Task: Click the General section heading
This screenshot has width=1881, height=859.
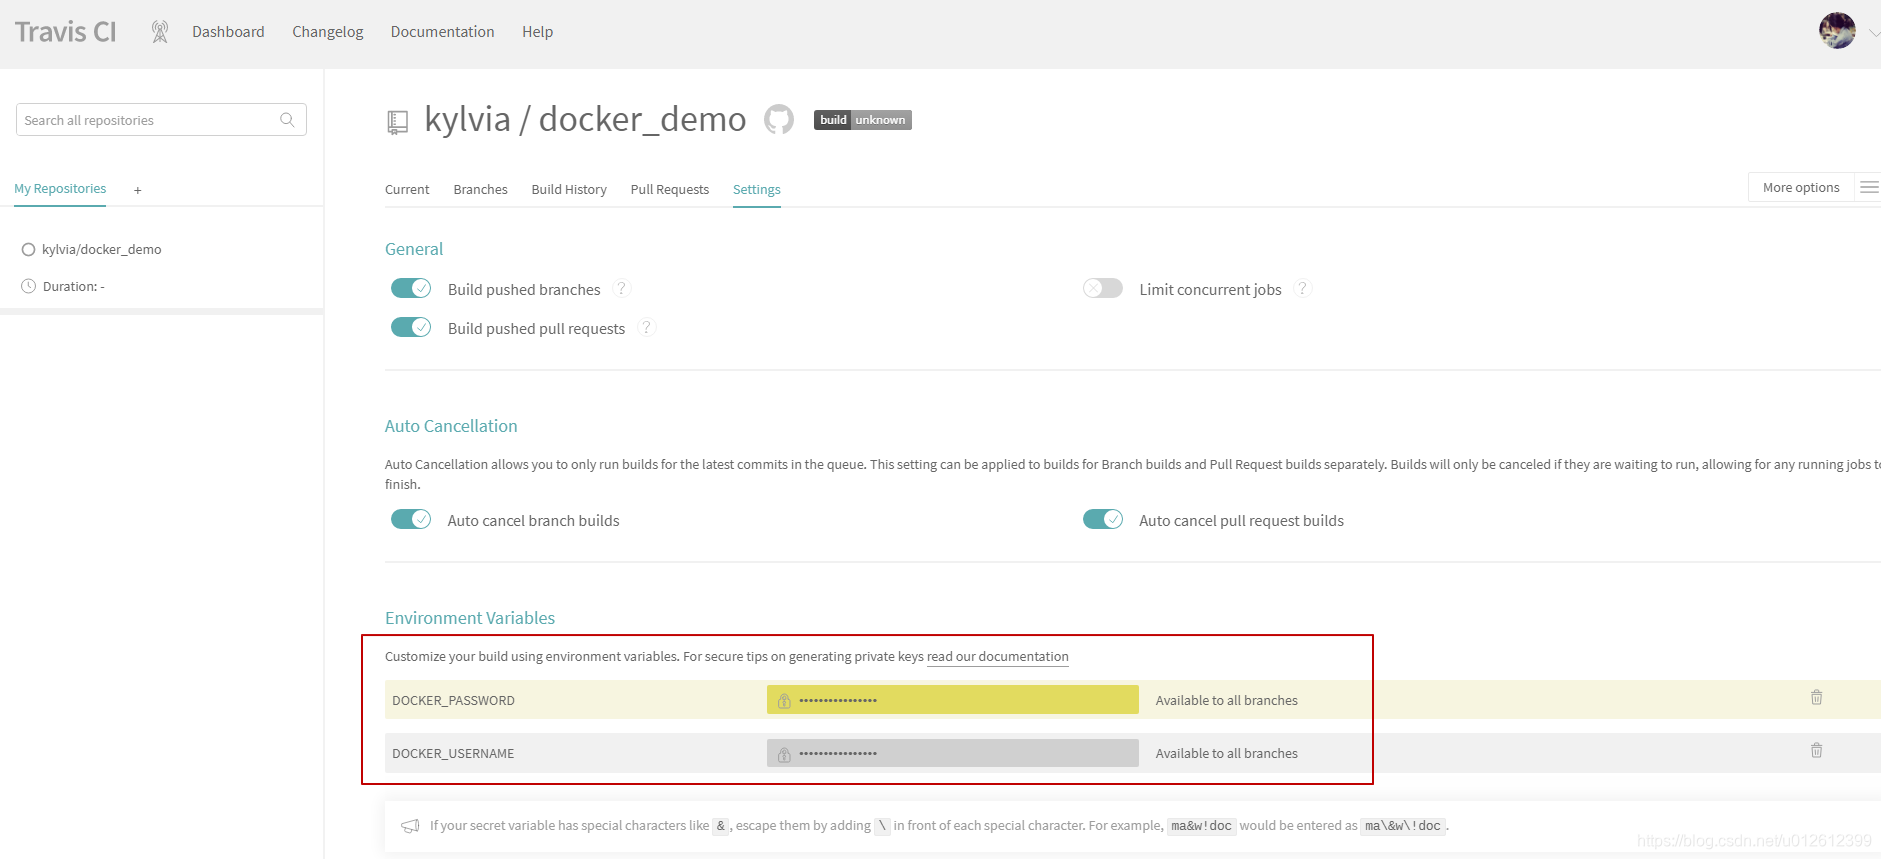Action: click(414, 249)
